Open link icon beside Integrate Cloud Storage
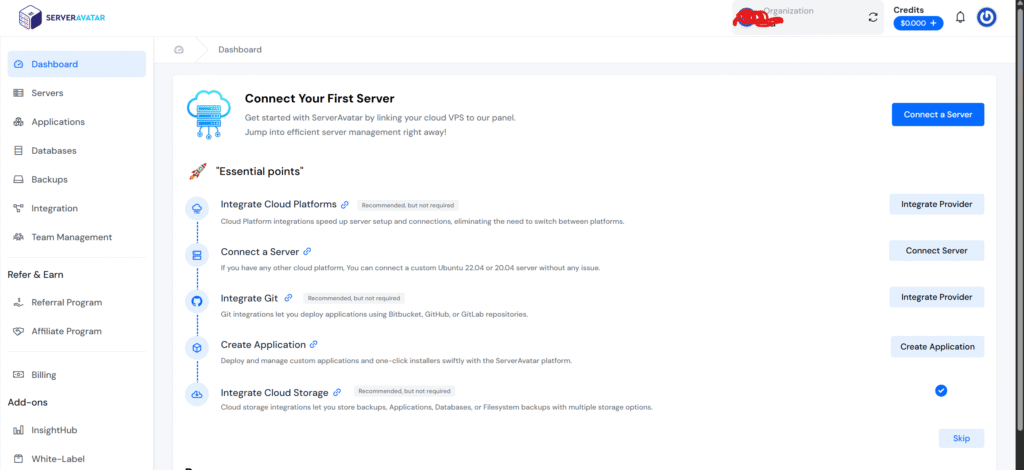1024x470 pixels. pyautogui.click(x=337, y=392)
